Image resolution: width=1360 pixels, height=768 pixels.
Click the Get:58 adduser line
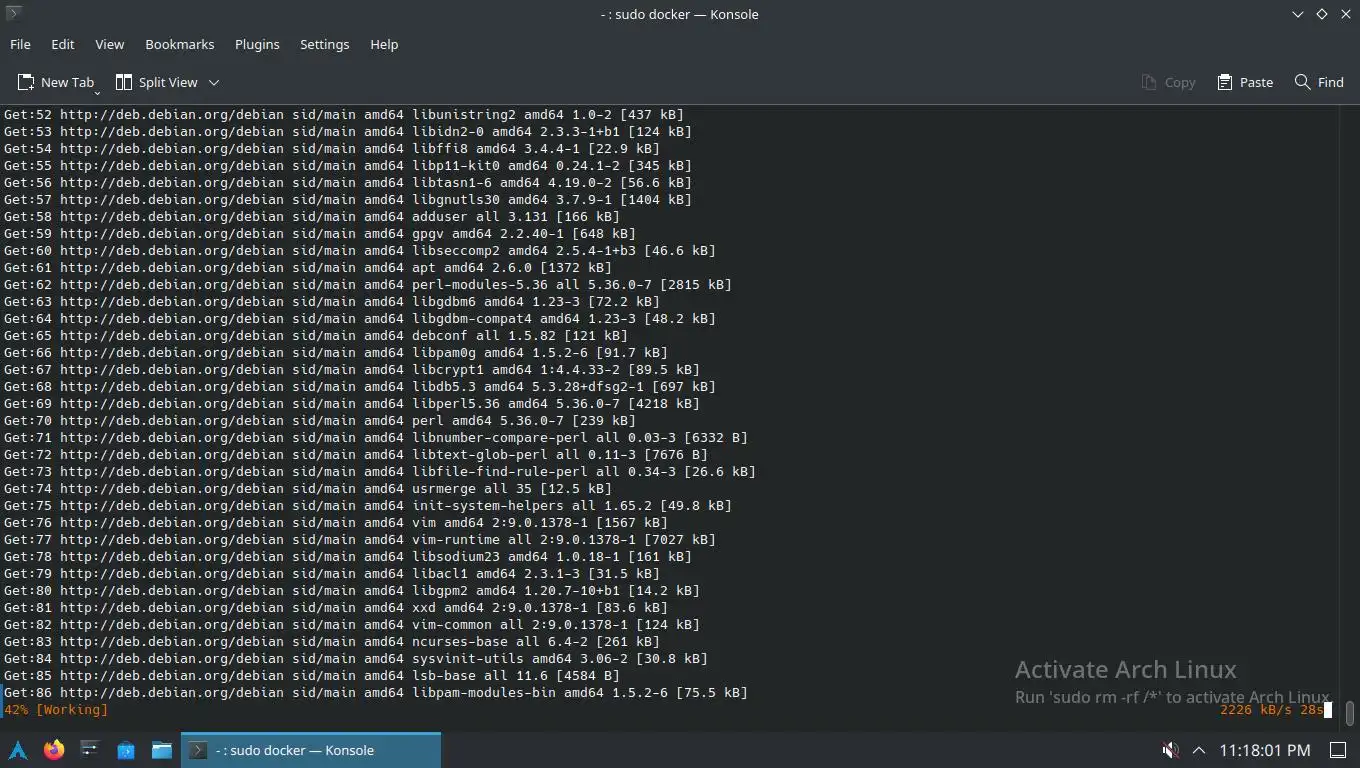pyautogui.click(x=312, y=216)
